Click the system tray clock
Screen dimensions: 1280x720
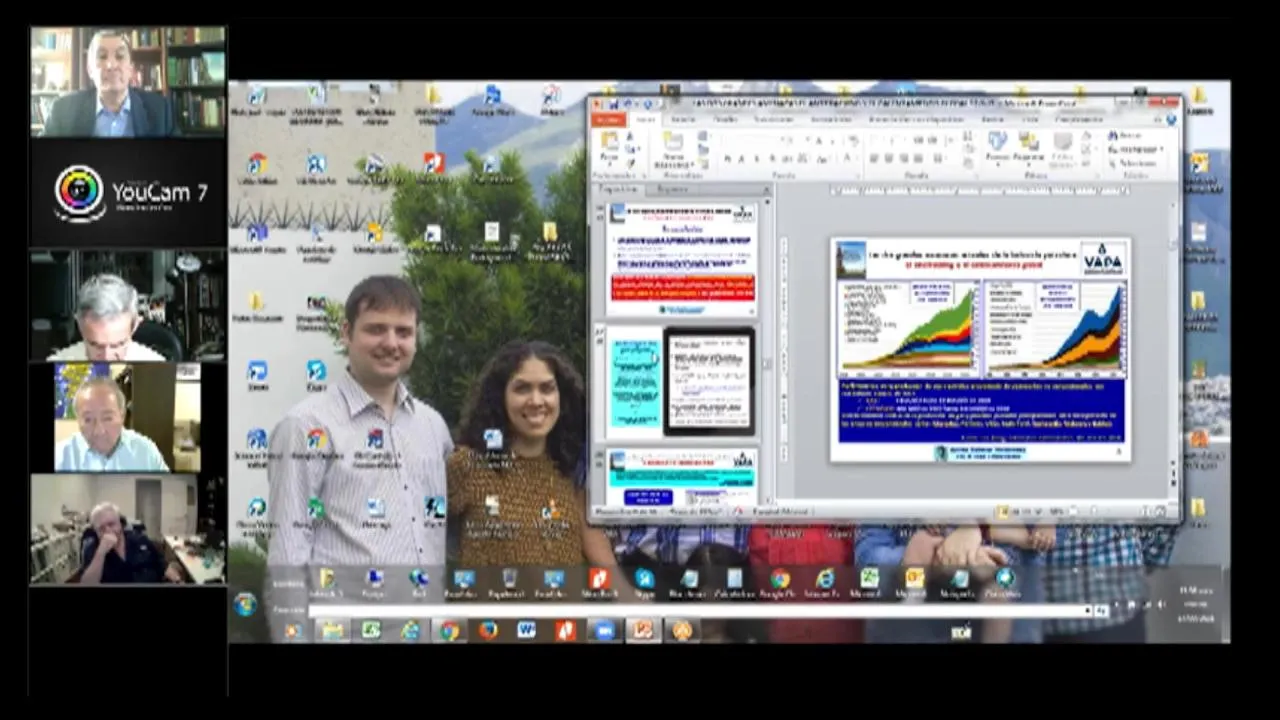click(1194, 605)
